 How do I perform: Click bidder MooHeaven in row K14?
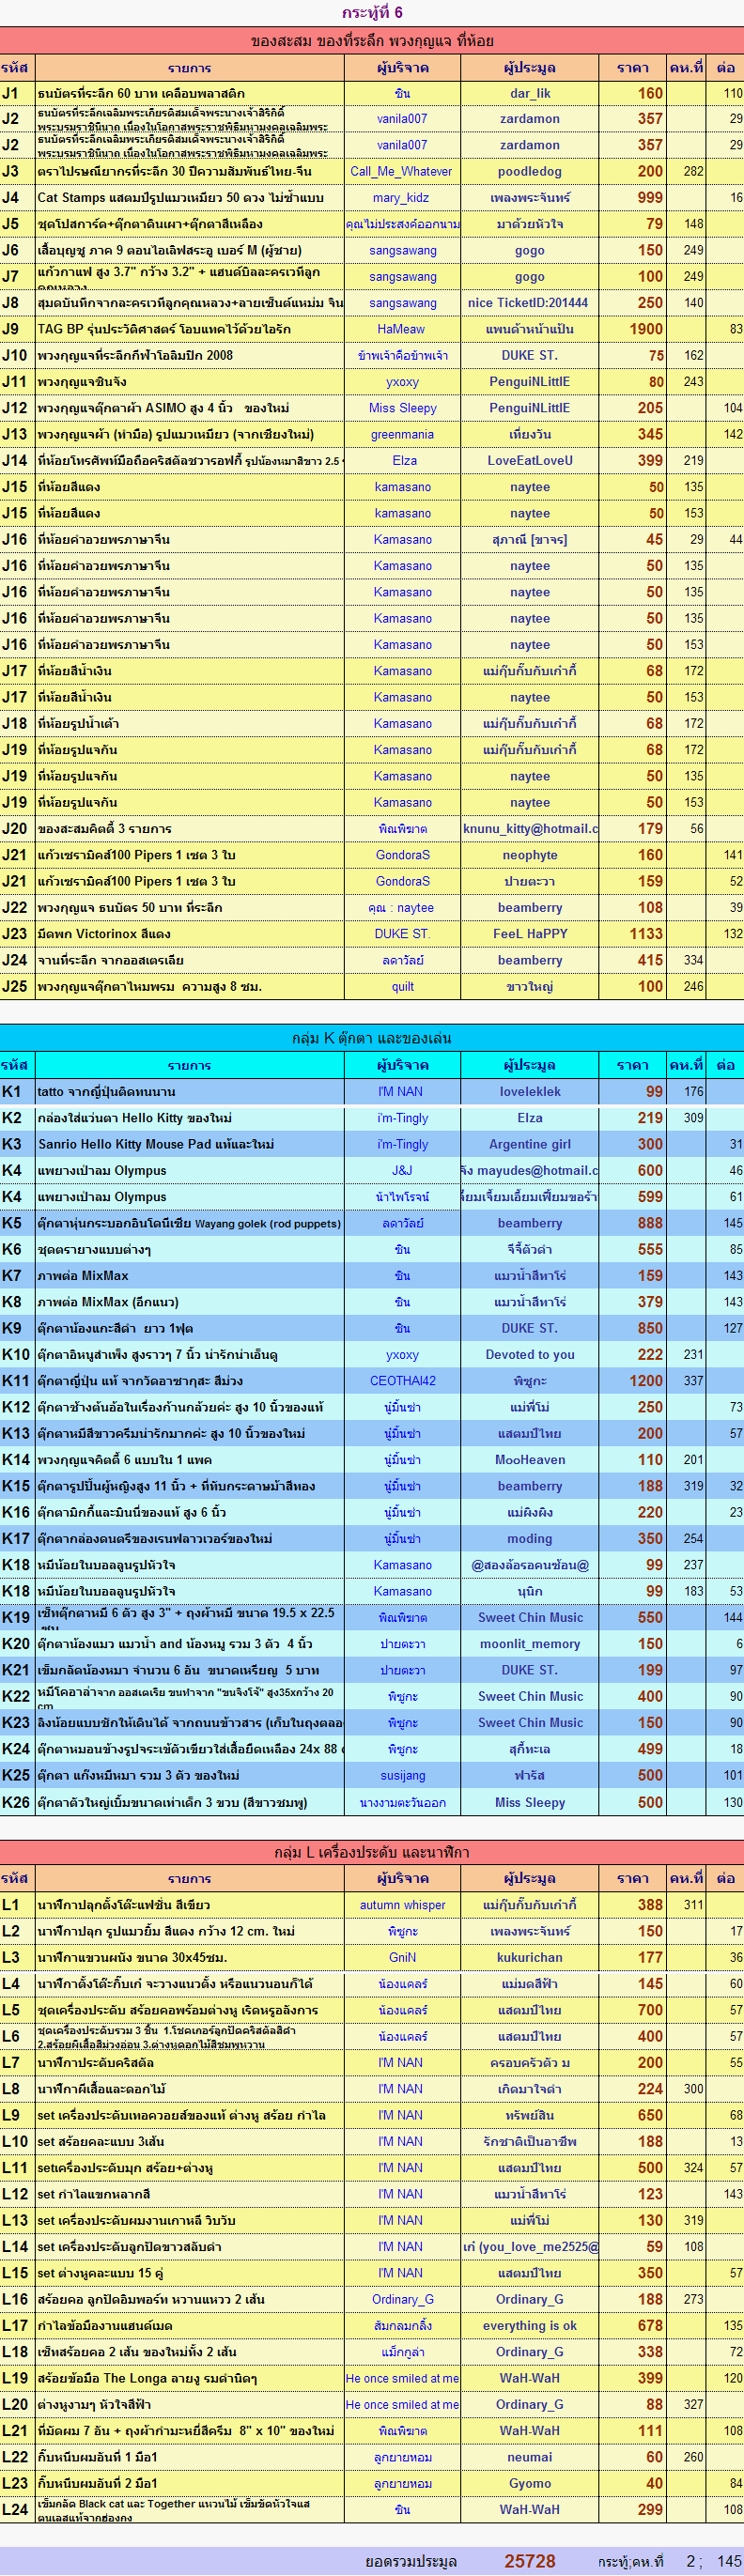(530, 1460)
